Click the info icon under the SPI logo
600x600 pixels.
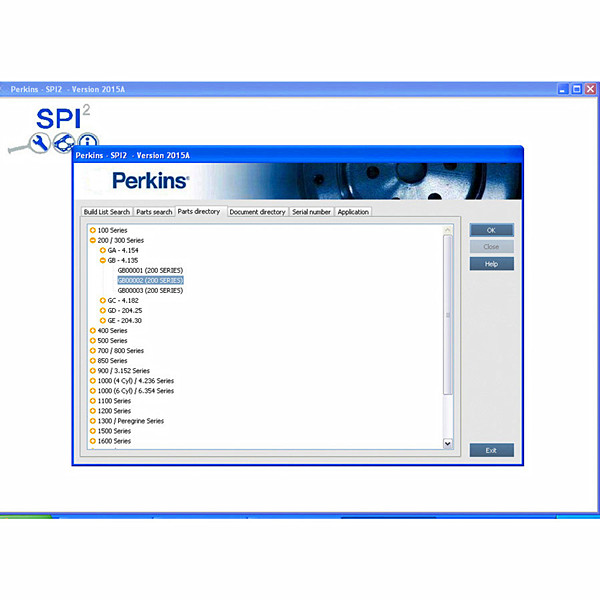tap(88, 143)
